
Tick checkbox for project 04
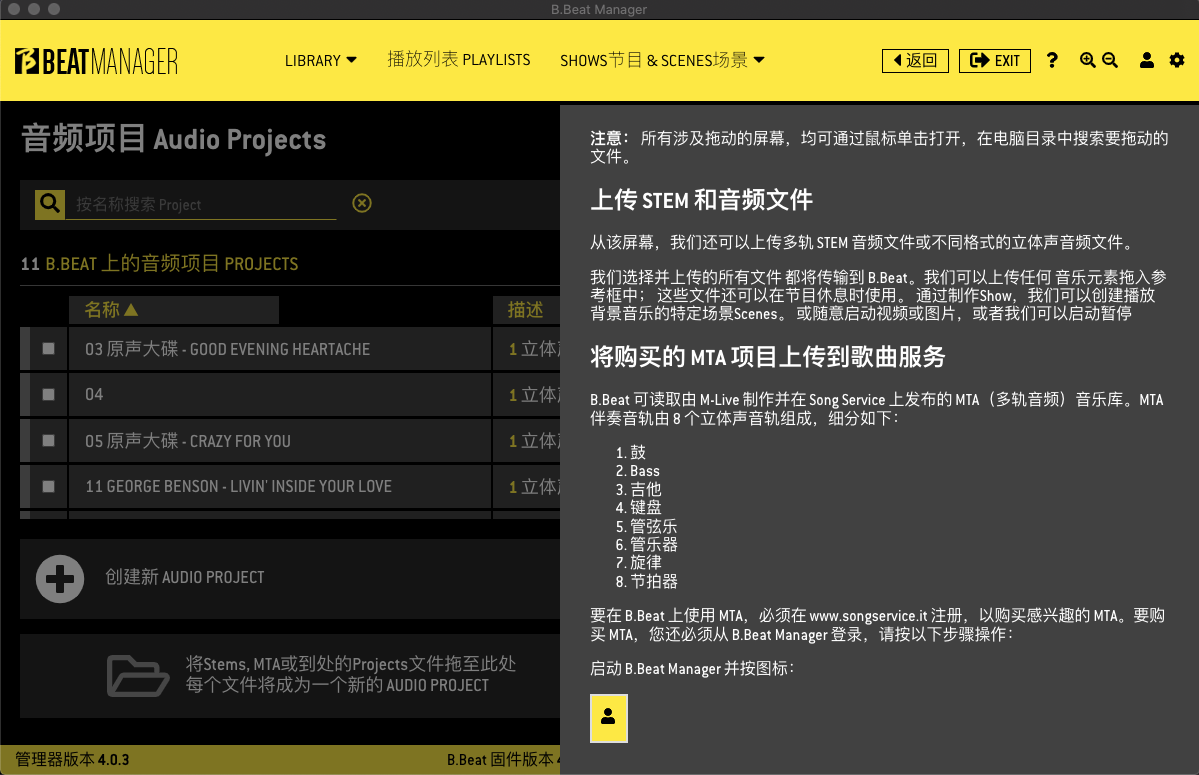(x=48, y=394)
